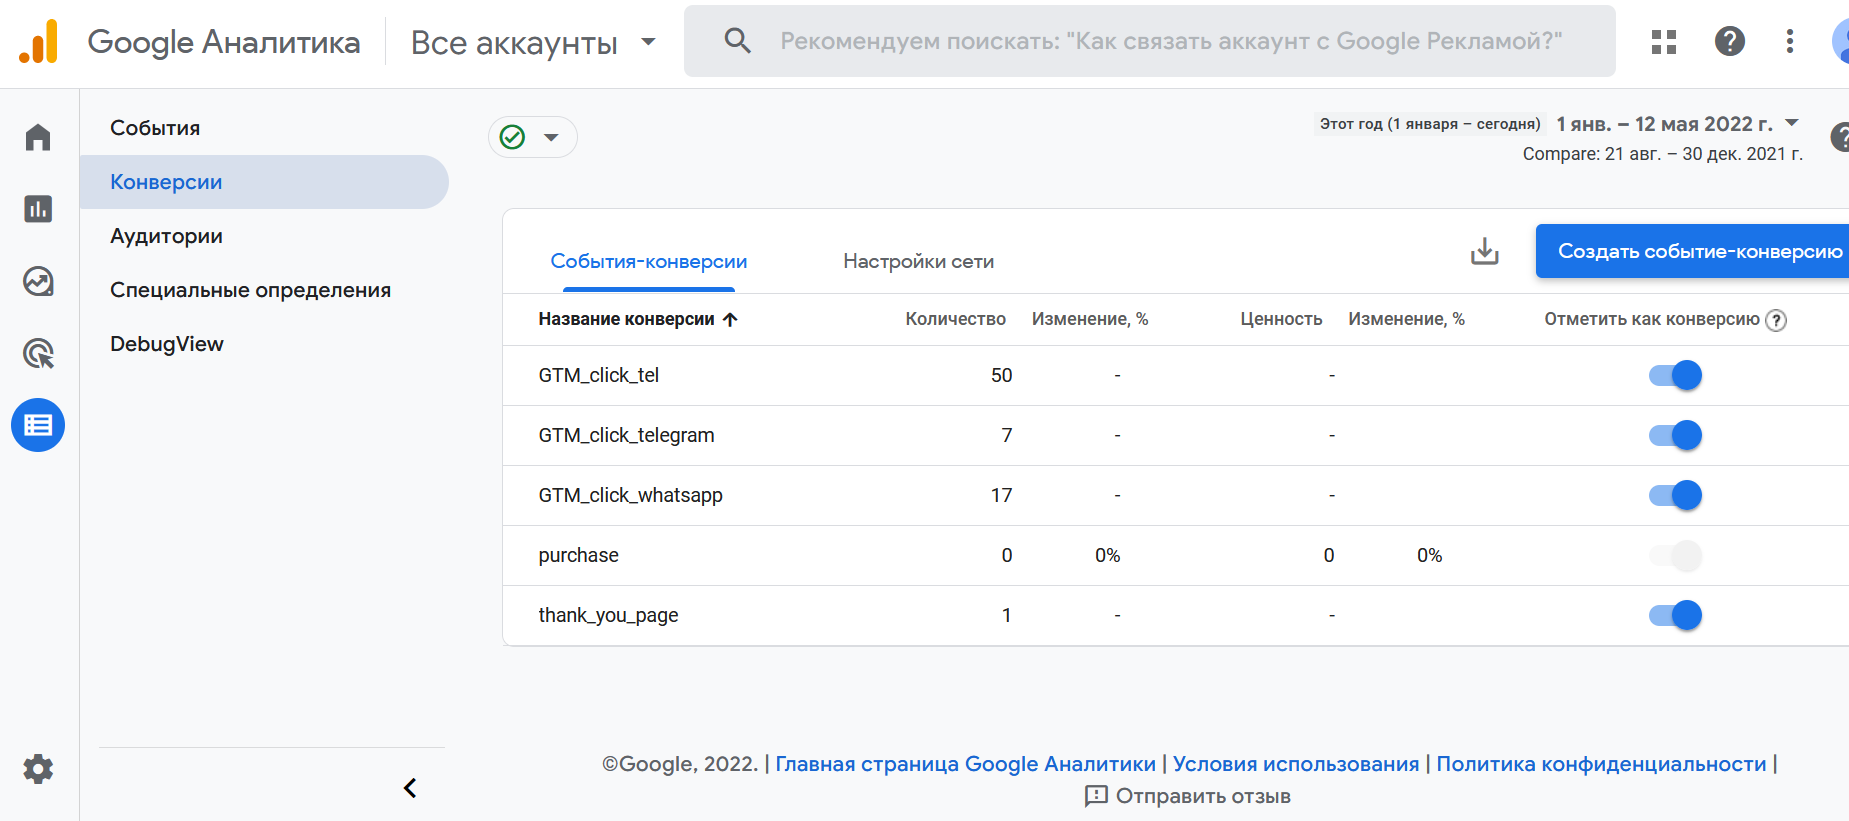
Task: Open the three-dot more options menu
Action: coord(1790,41)
